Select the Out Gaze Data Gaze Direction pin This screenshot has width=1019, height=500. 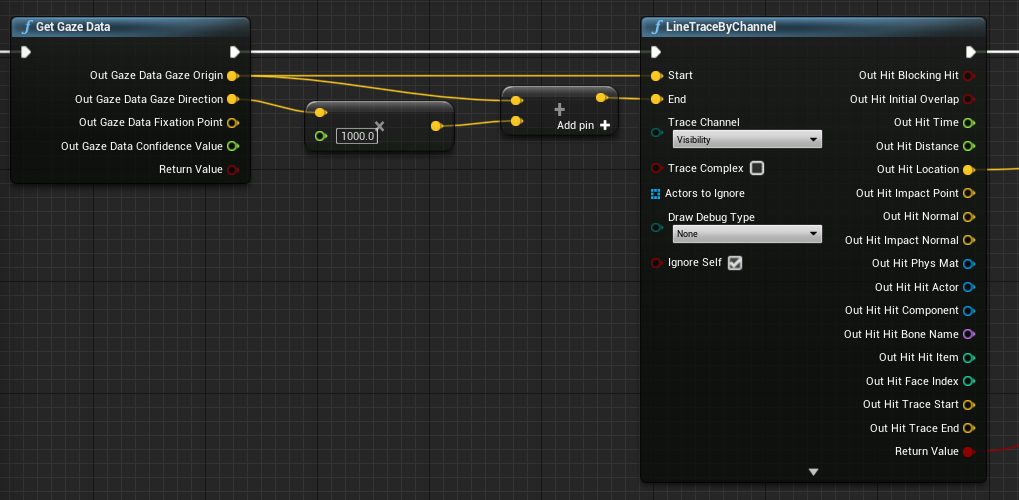pos(232,99)
